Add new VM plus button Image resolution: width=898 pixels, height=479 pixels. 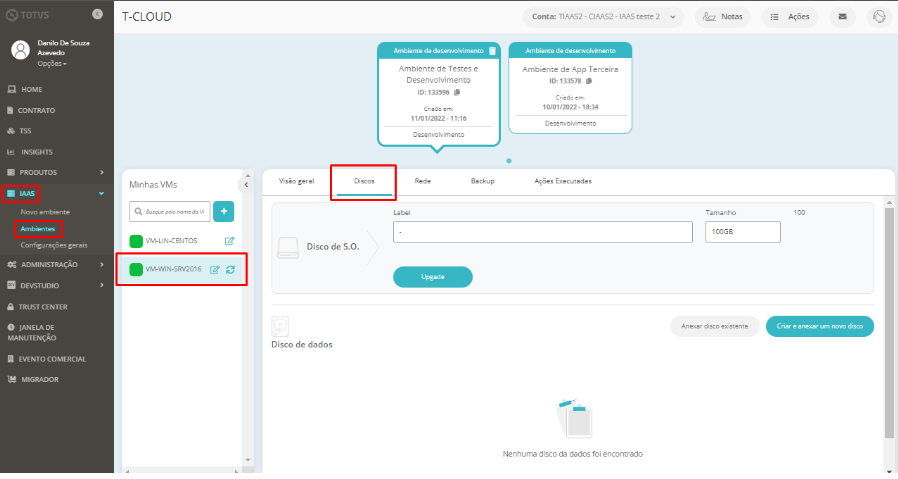point(224,211)
